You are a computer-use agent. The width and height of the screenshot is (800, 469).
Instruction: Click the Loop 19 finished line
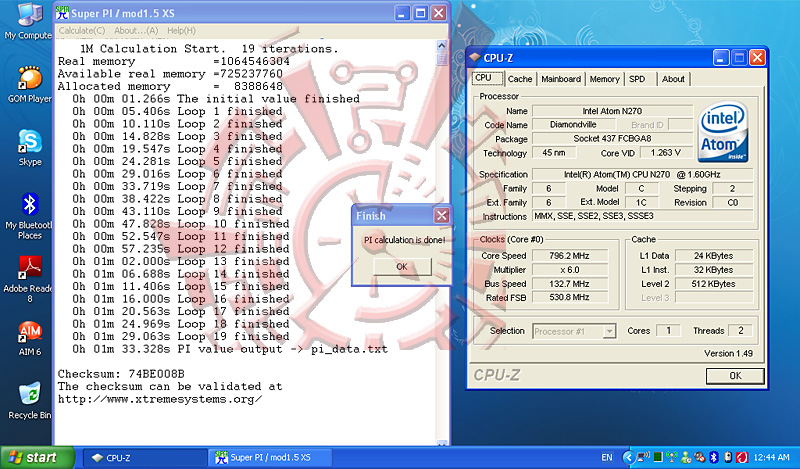coord(181,336)
